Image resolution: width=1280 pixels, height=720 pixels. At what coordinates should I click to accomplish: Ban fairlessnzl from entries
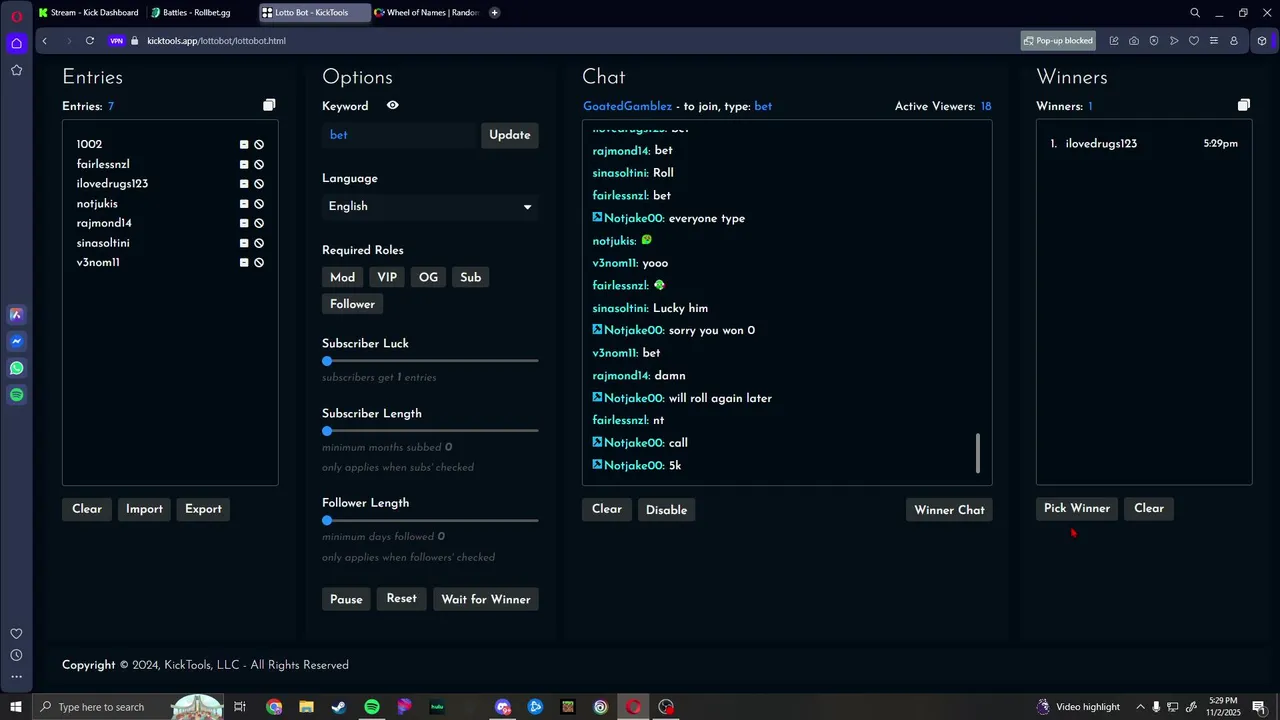[x=259, y=164]
